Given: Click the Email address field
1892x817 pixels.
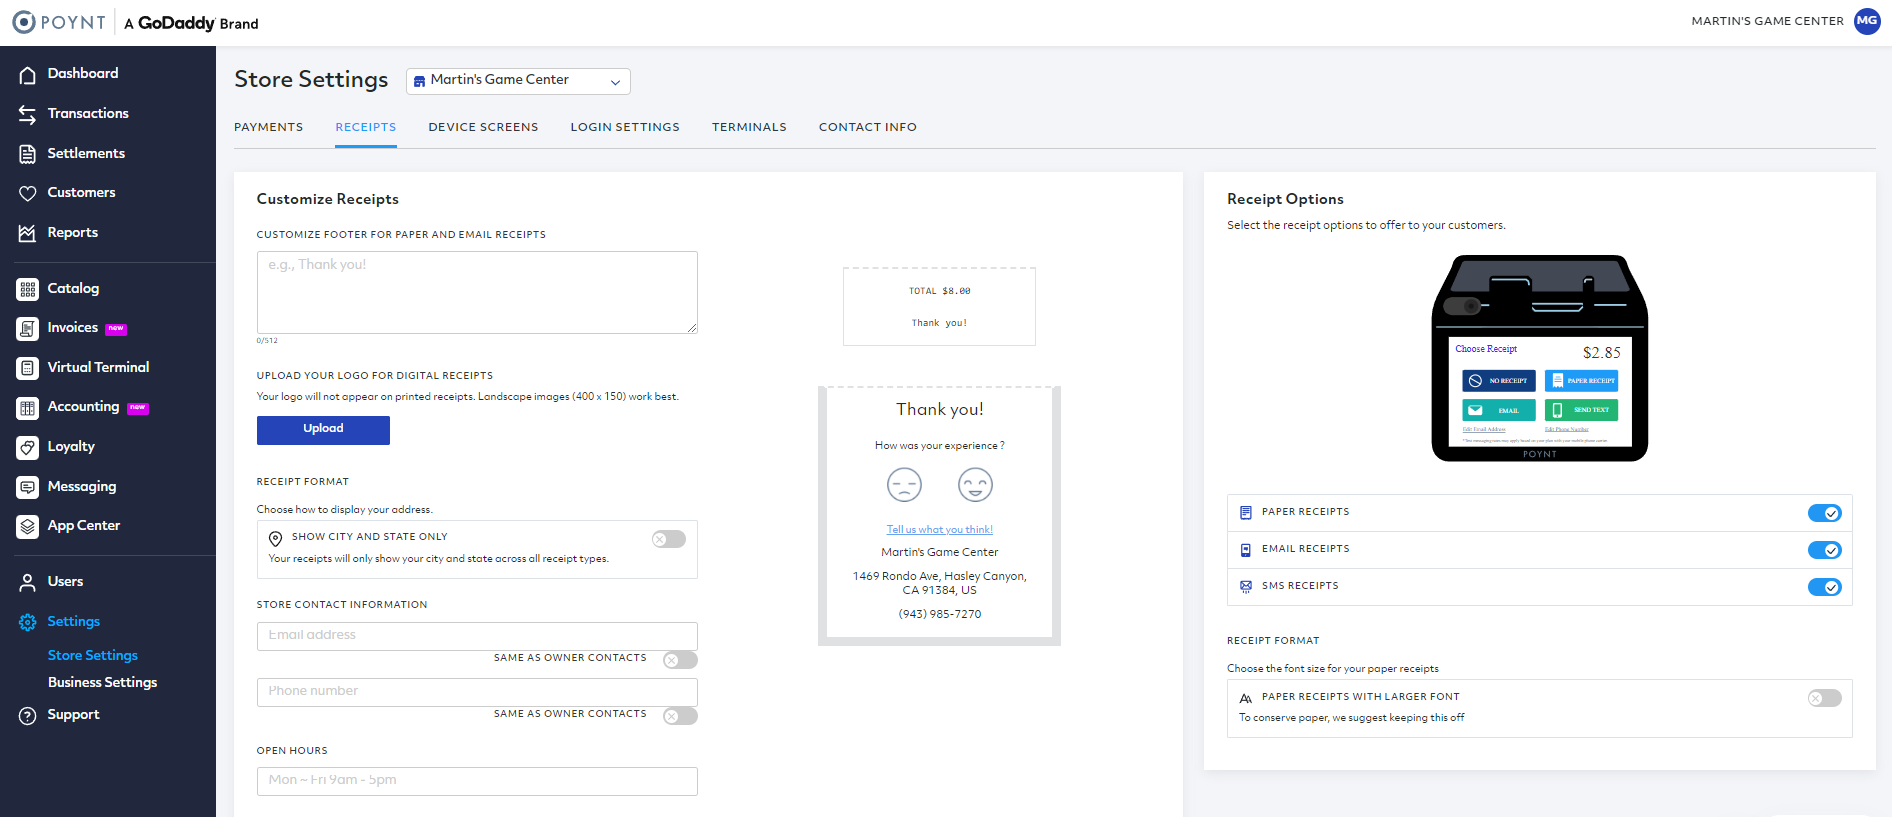Looking at the screenshot, I should click(x=477, y=636).
